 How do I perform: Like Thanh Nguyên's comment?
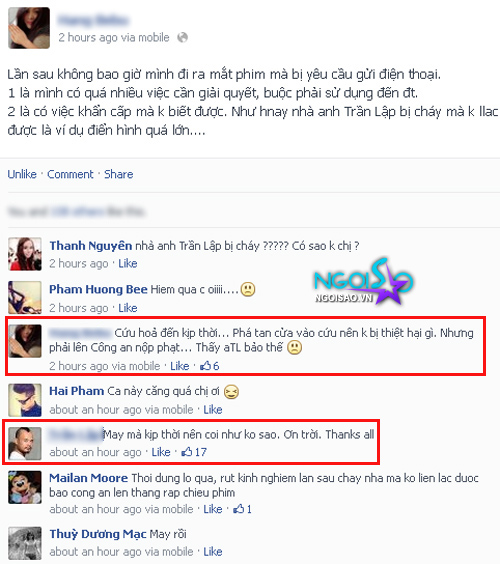[128, 263]
